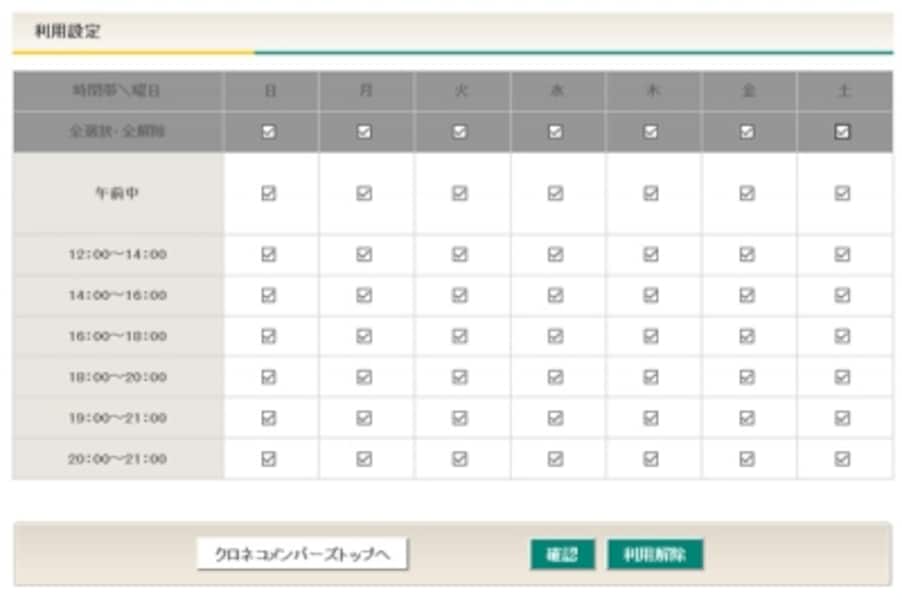The width and height of the screenshot is (902, 600).
Task: Click the 利用設定 section heading
Action: pos(67,31)
